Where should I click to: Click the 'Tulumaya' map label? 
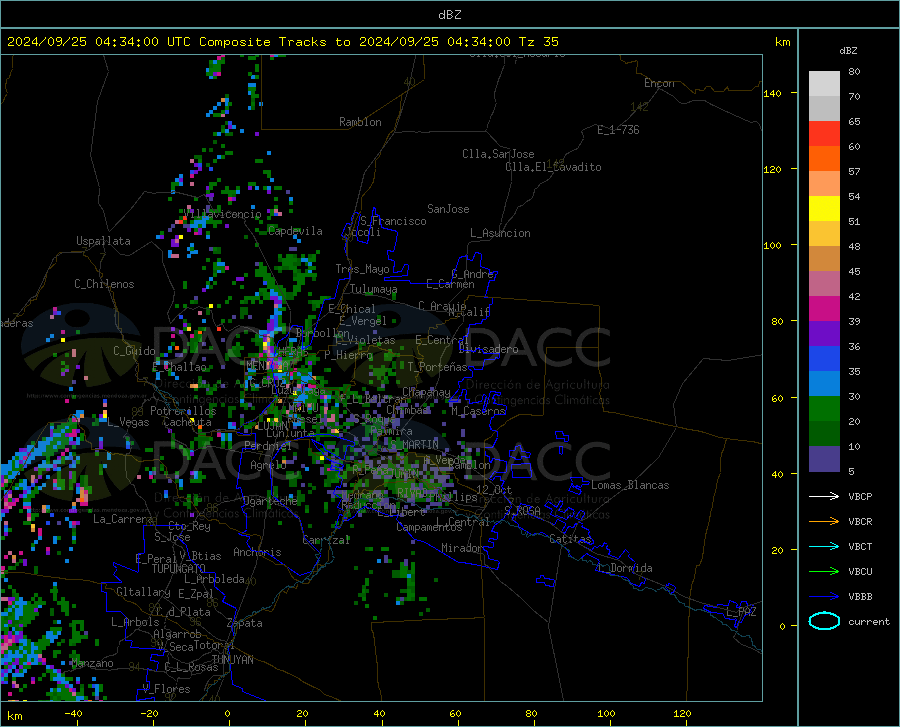click(373, 289)
